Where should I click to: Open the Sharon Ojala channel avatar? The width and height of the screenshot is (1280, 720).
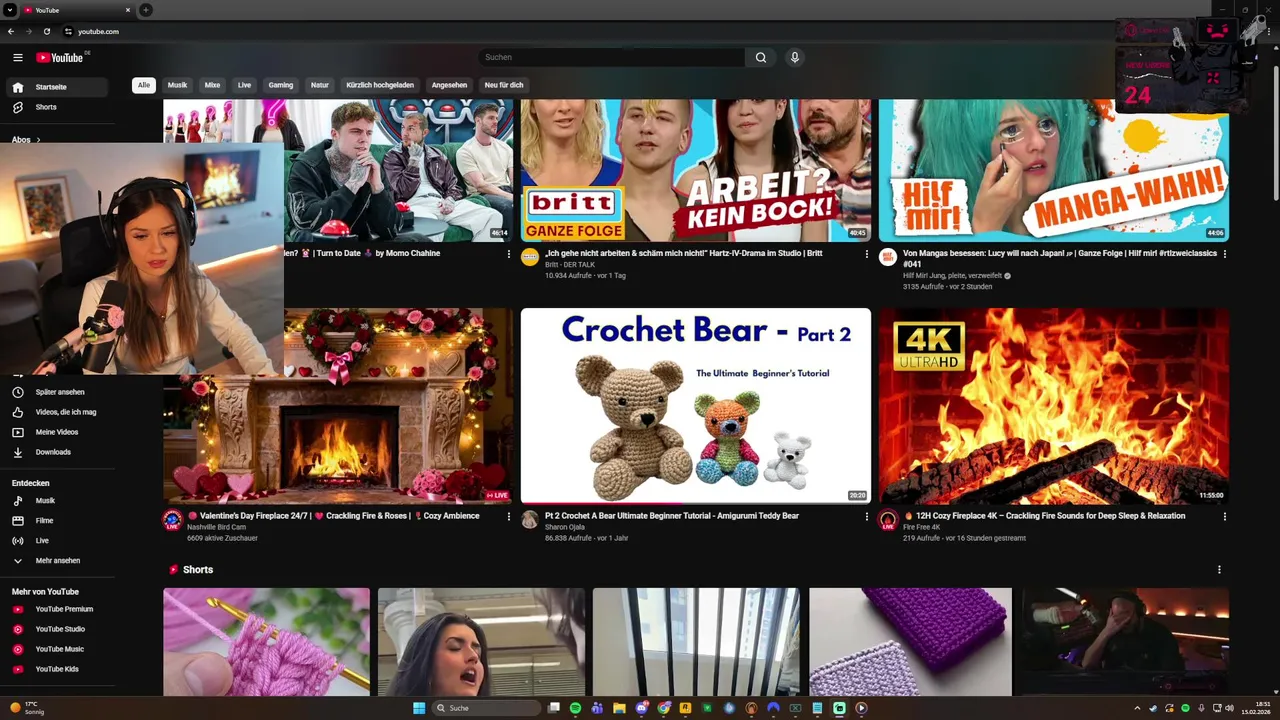530,520
